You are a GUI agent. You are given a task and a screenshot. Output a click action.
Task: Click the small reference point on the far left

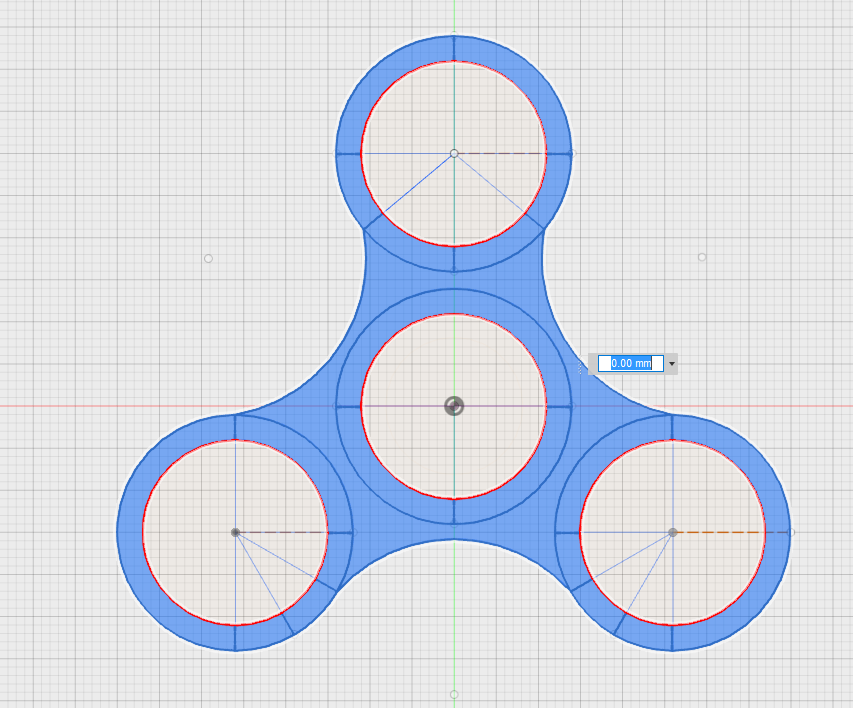point(207,257)
